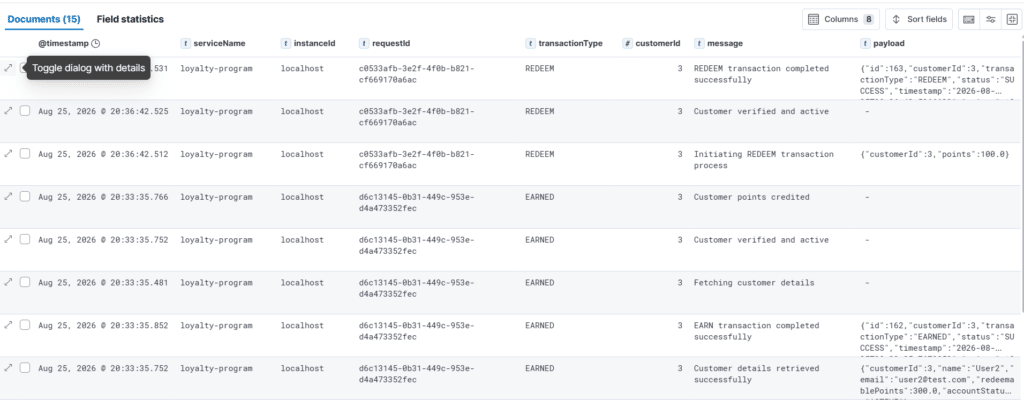This screenshot has height=400, width=1024.
Task: Select checkbox for EARNED Customer verified and active row
Action: pyautogui.click(x=25, y=239)
